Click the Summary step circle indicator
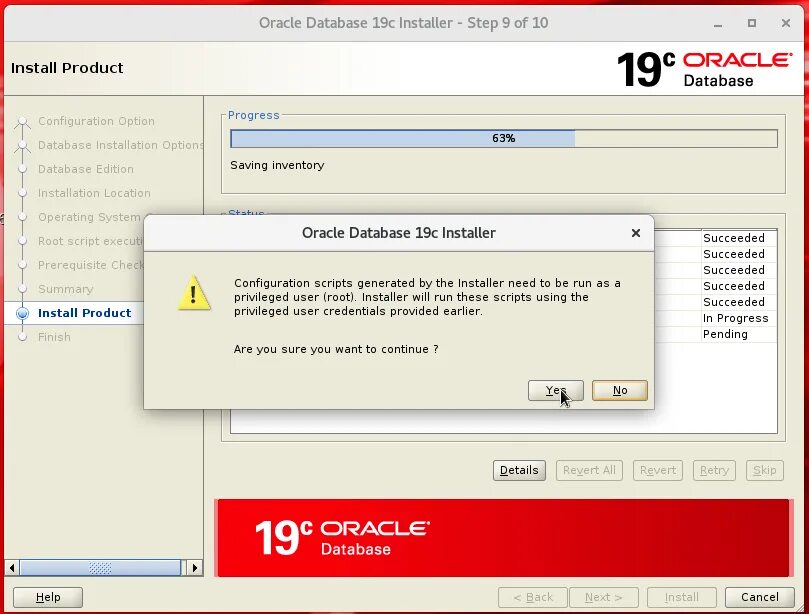The width and height of the screenshot is (809, 614). (23, 289)
